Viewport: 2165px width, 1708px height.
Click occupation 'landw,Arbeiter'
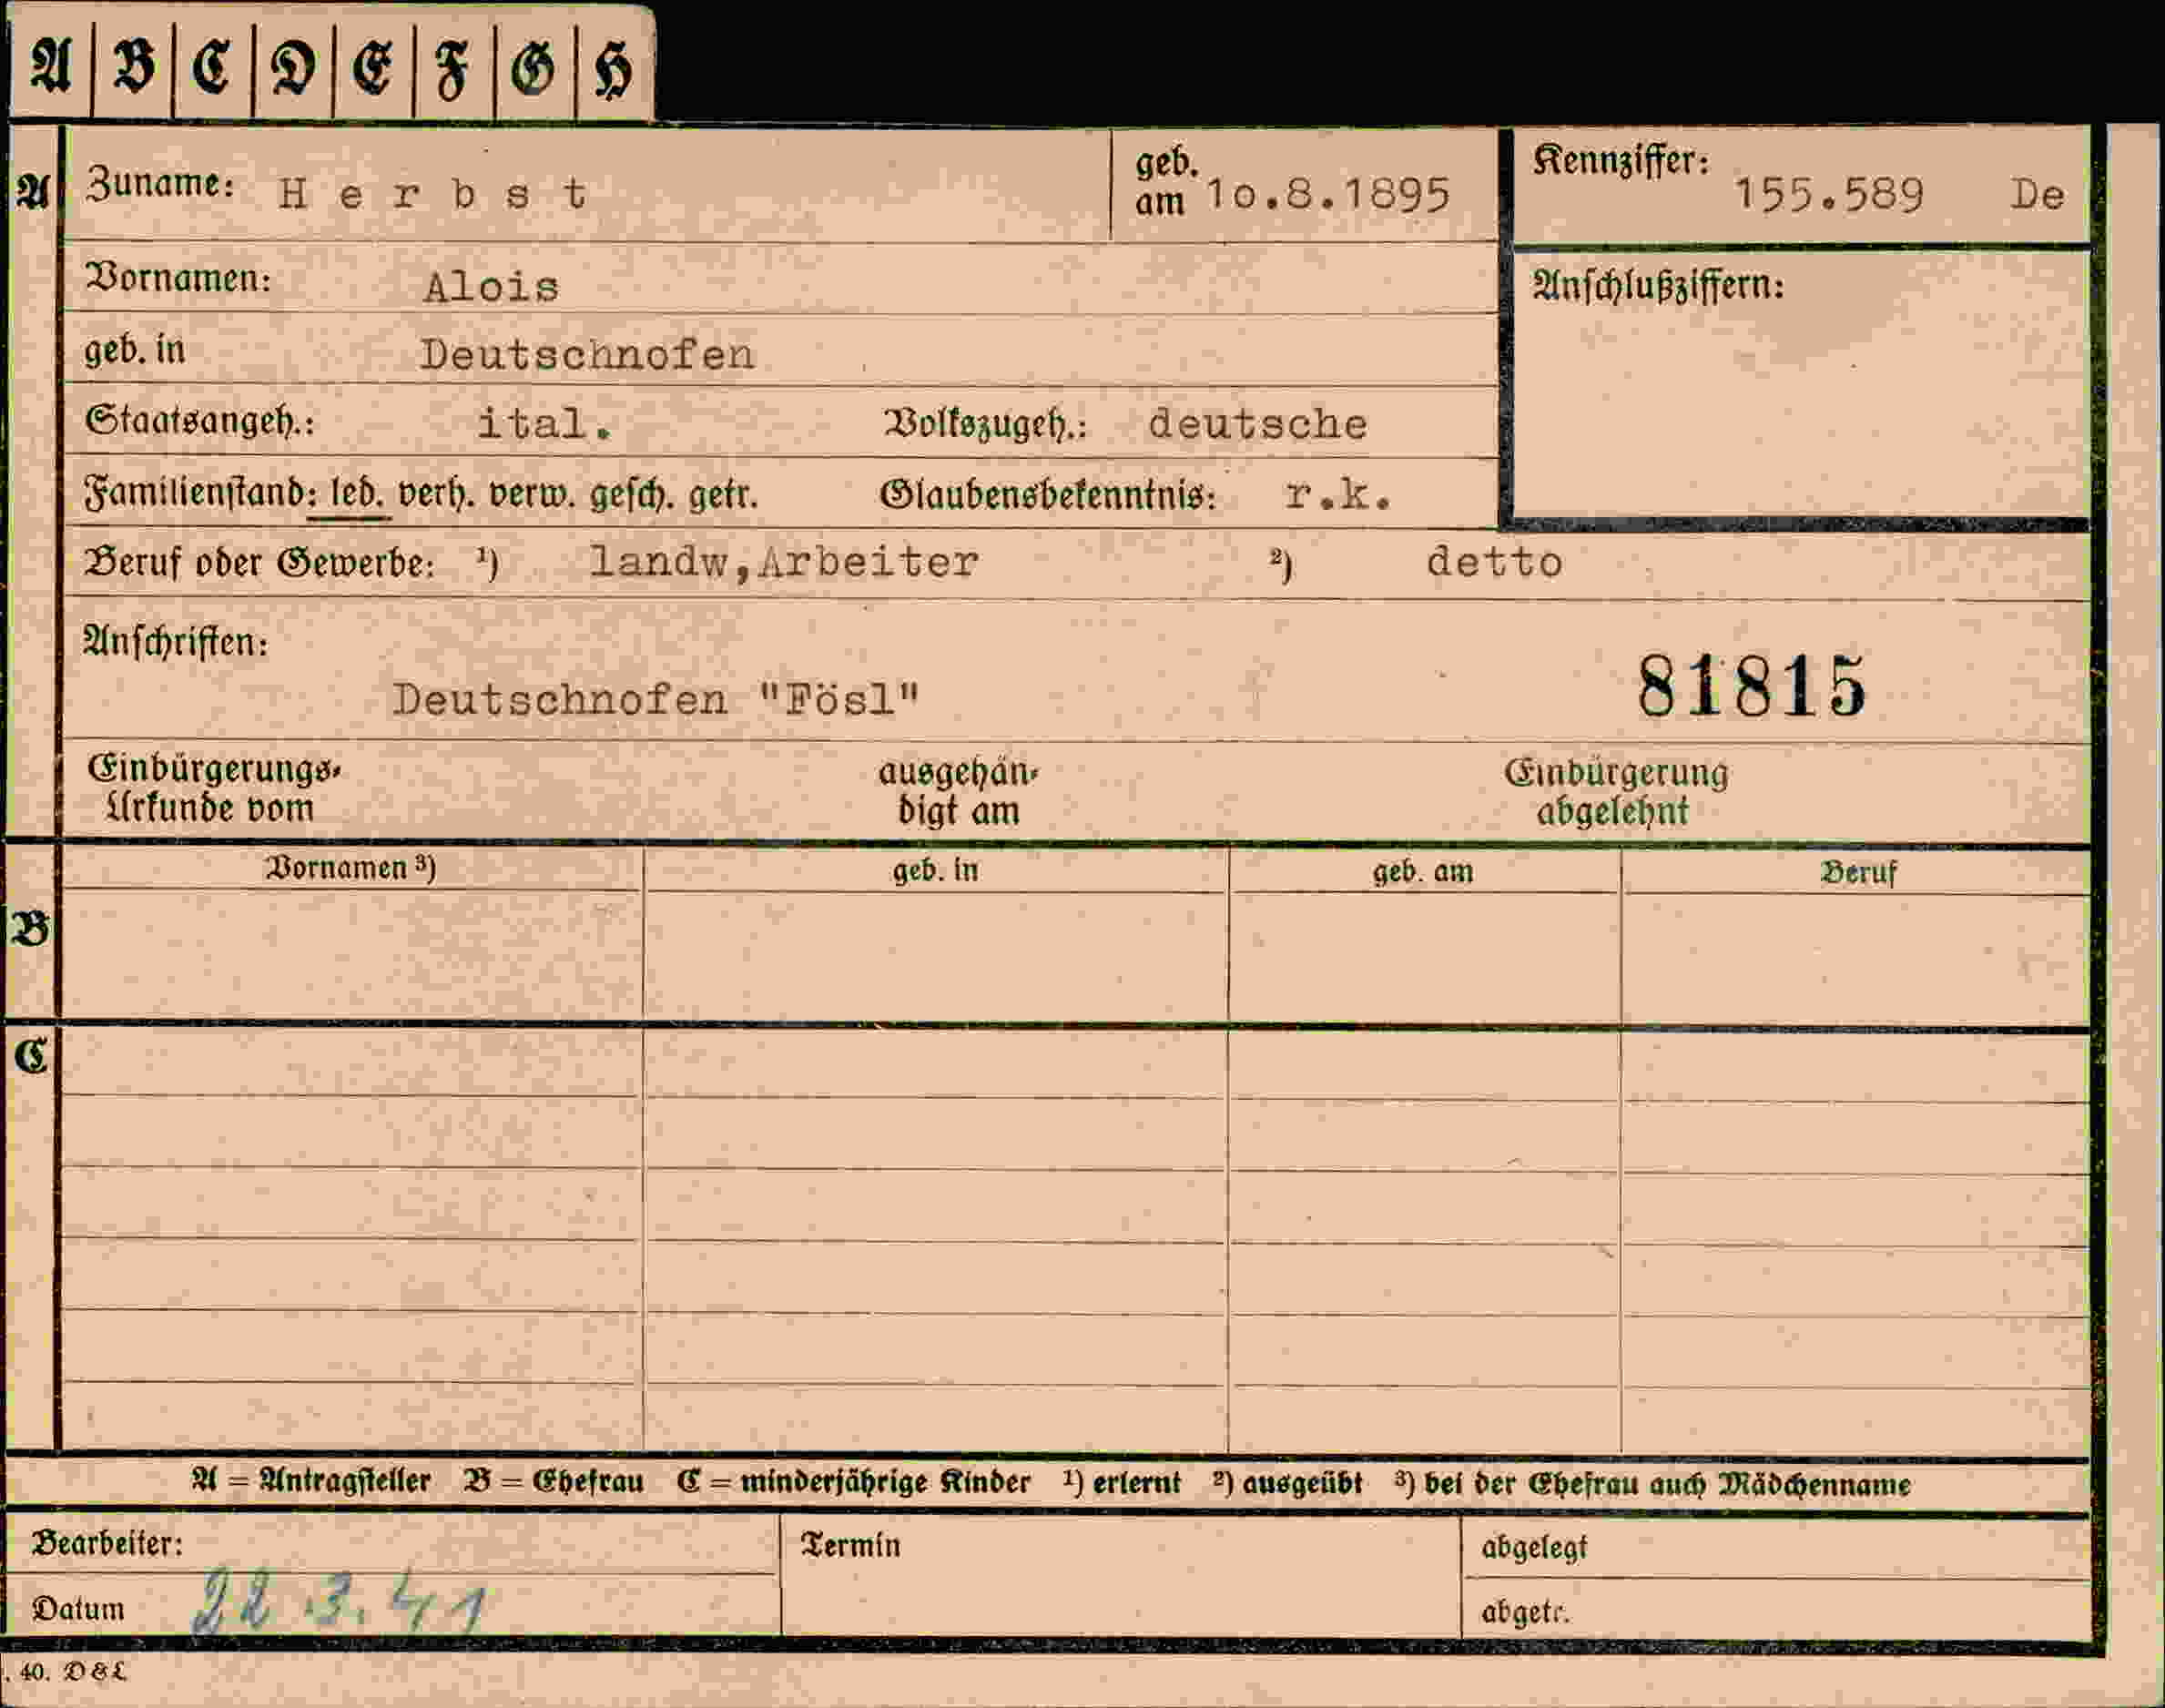(x=784, y=563)
